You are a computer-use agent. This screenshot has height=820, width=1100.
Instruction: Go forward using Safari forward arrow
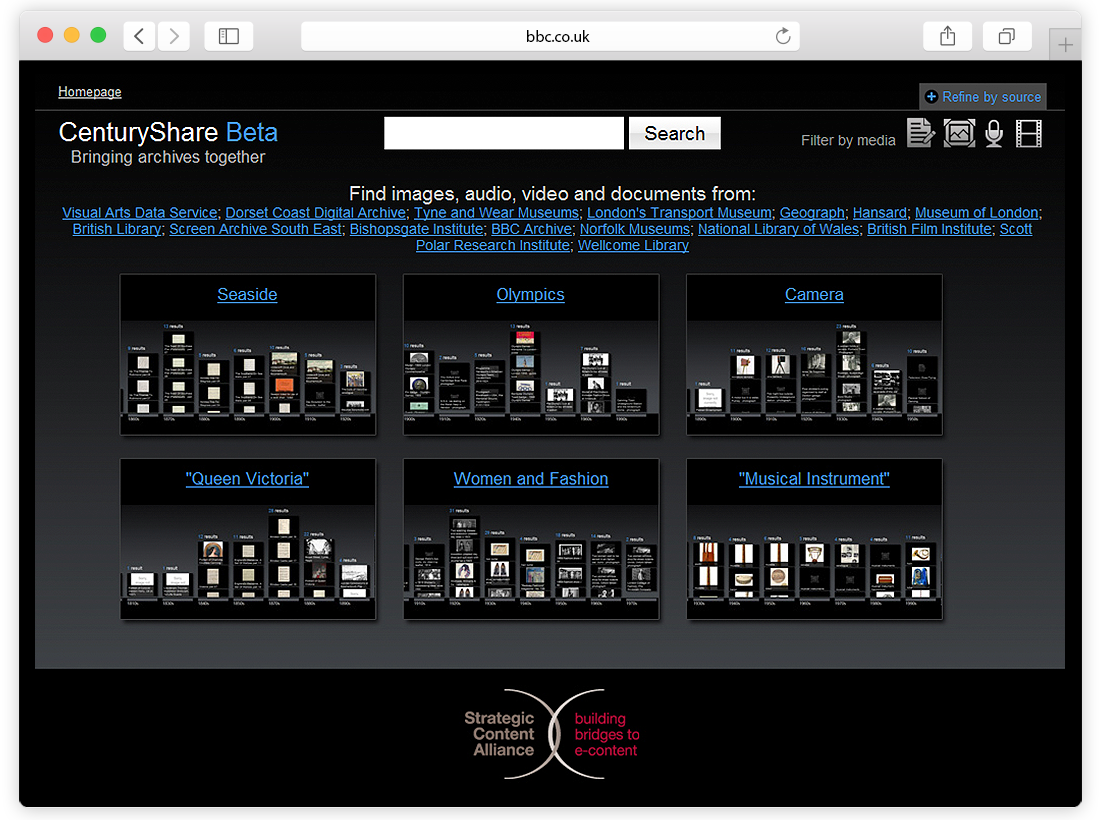173,36
